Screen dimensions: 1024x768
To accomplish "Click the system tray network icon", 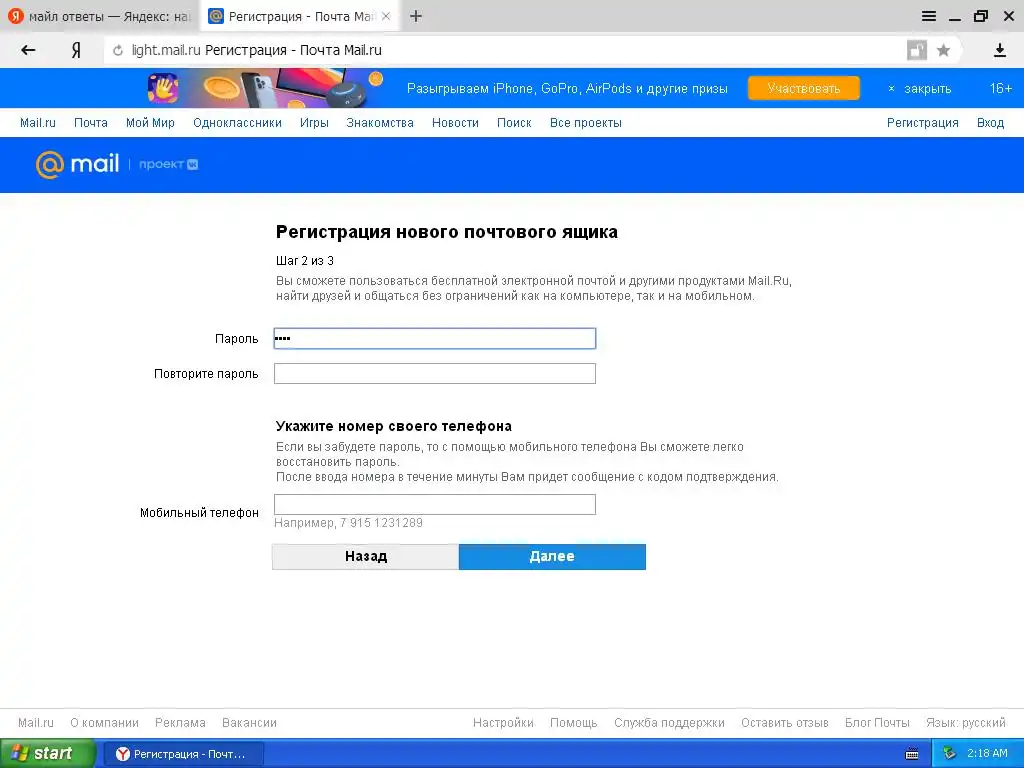I will click(949, 754).
